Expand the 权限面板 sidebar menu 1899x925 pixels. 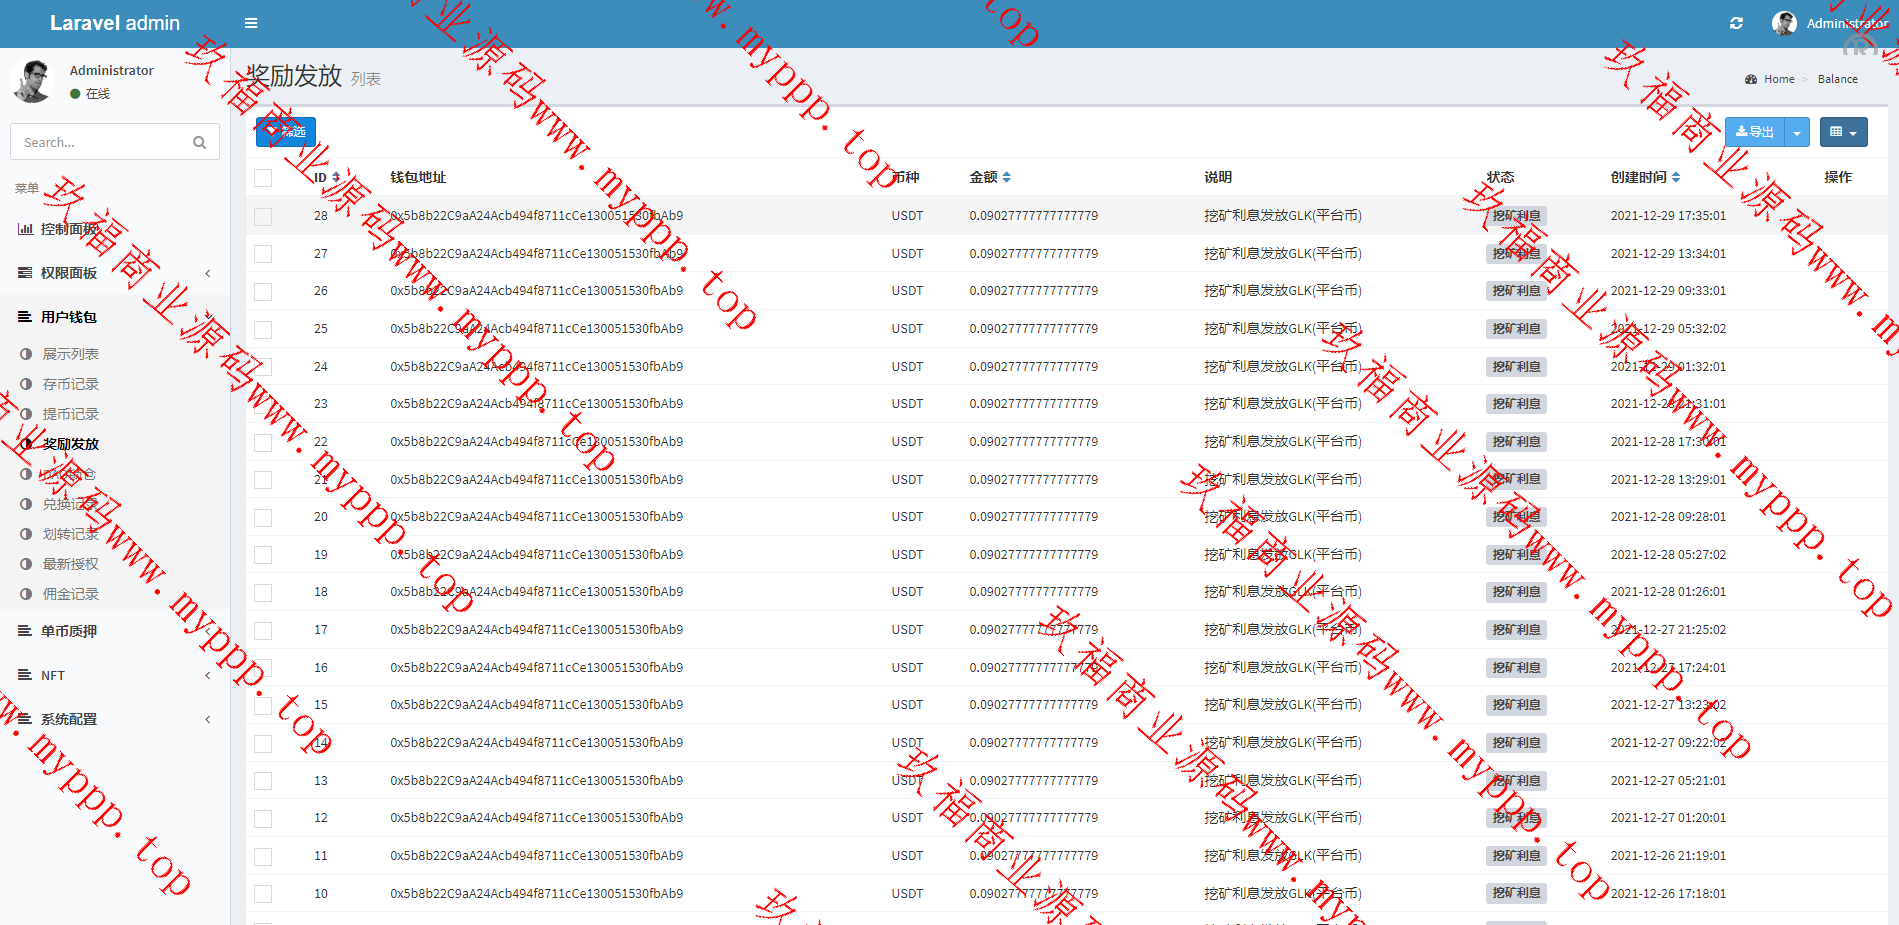point(69,273)
